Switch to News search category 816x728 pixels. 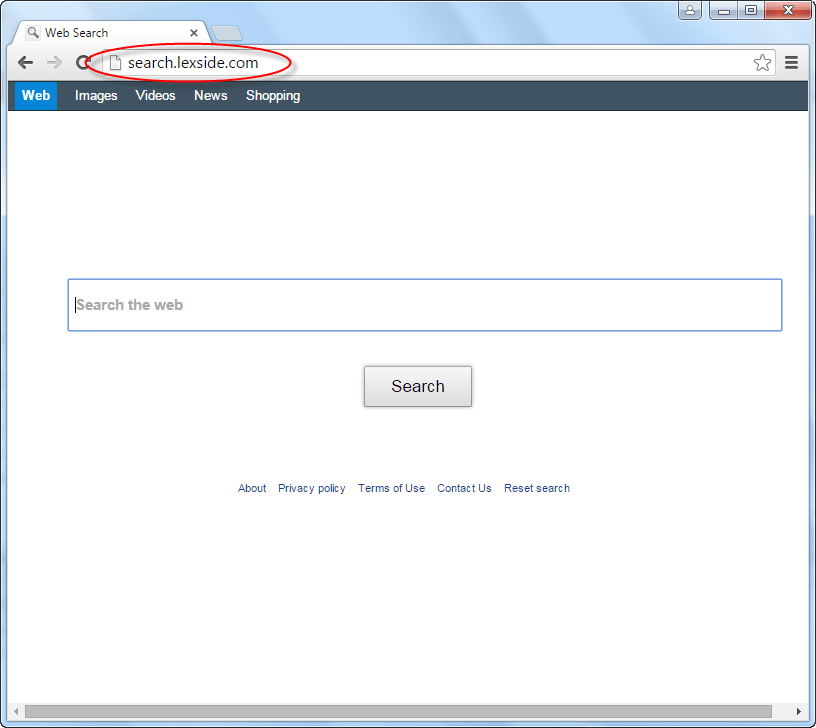[x=211, y=96]
